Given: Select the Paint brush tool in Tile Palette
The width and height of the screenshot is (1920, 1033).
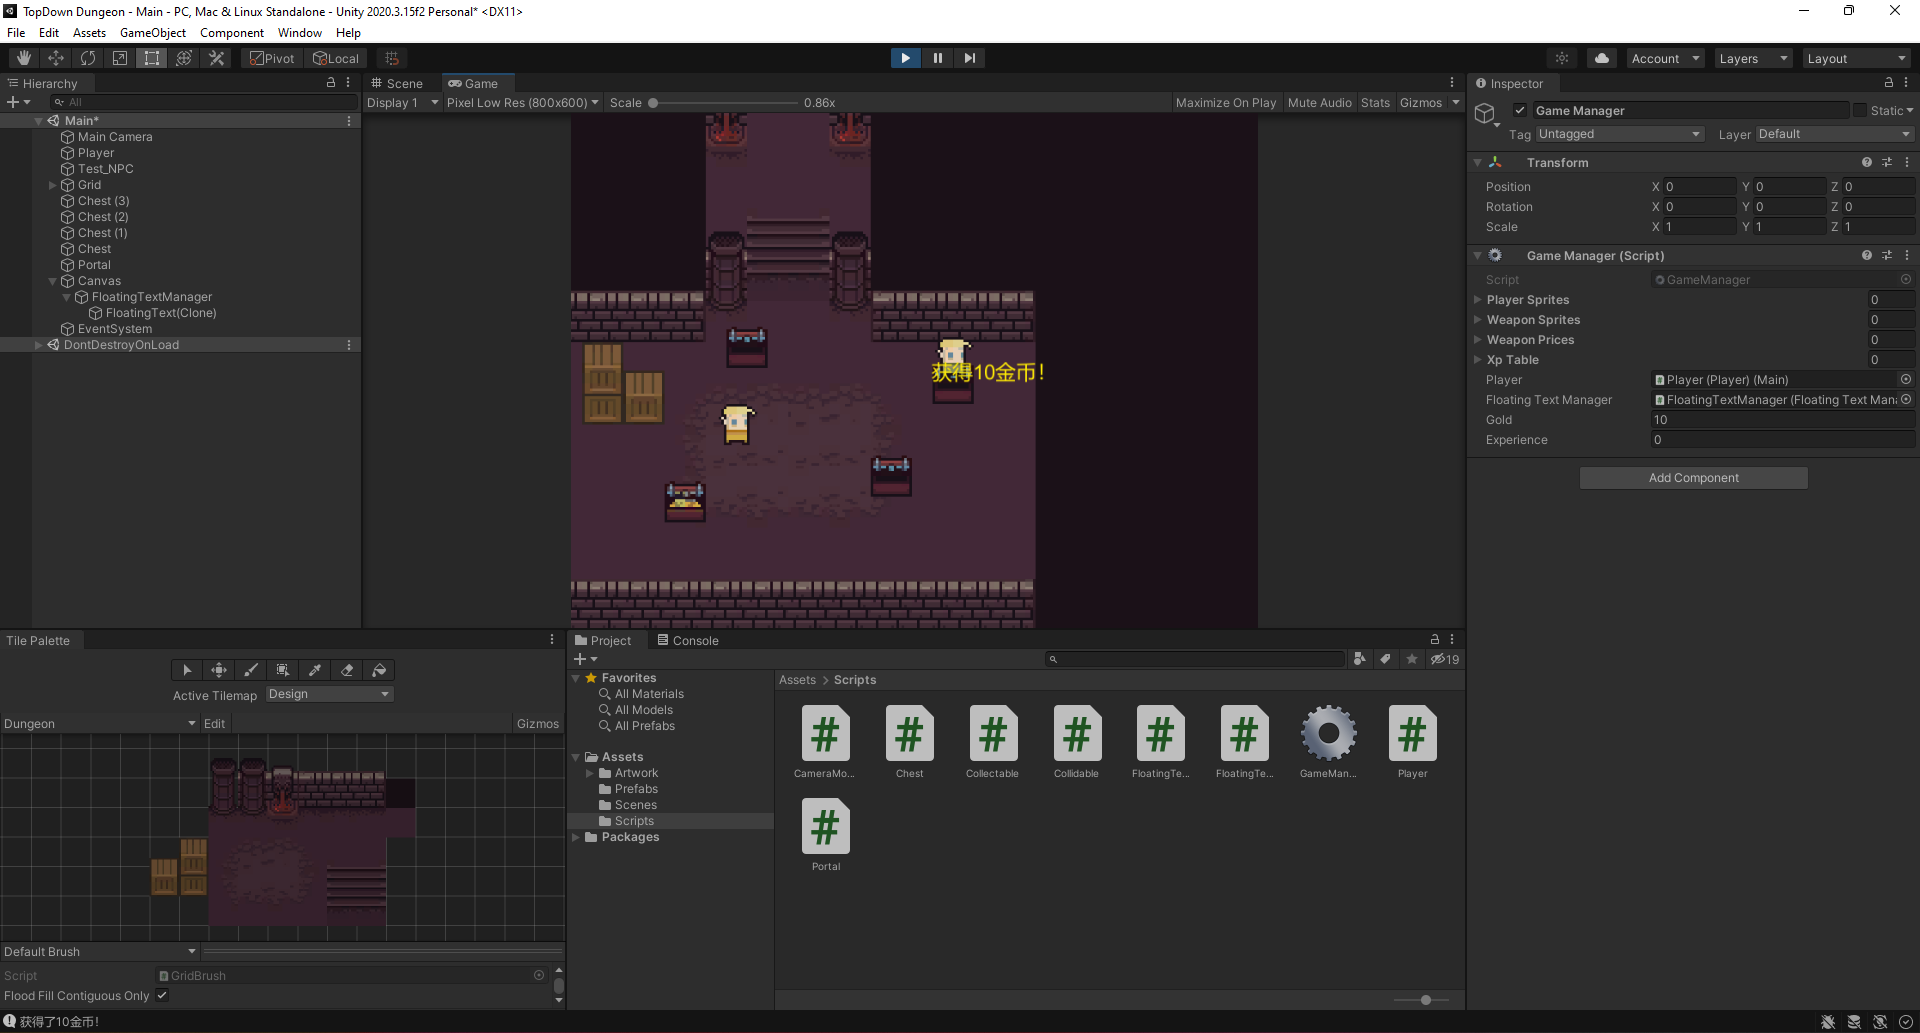Looking at the screenshot, I should coord(251,670).
